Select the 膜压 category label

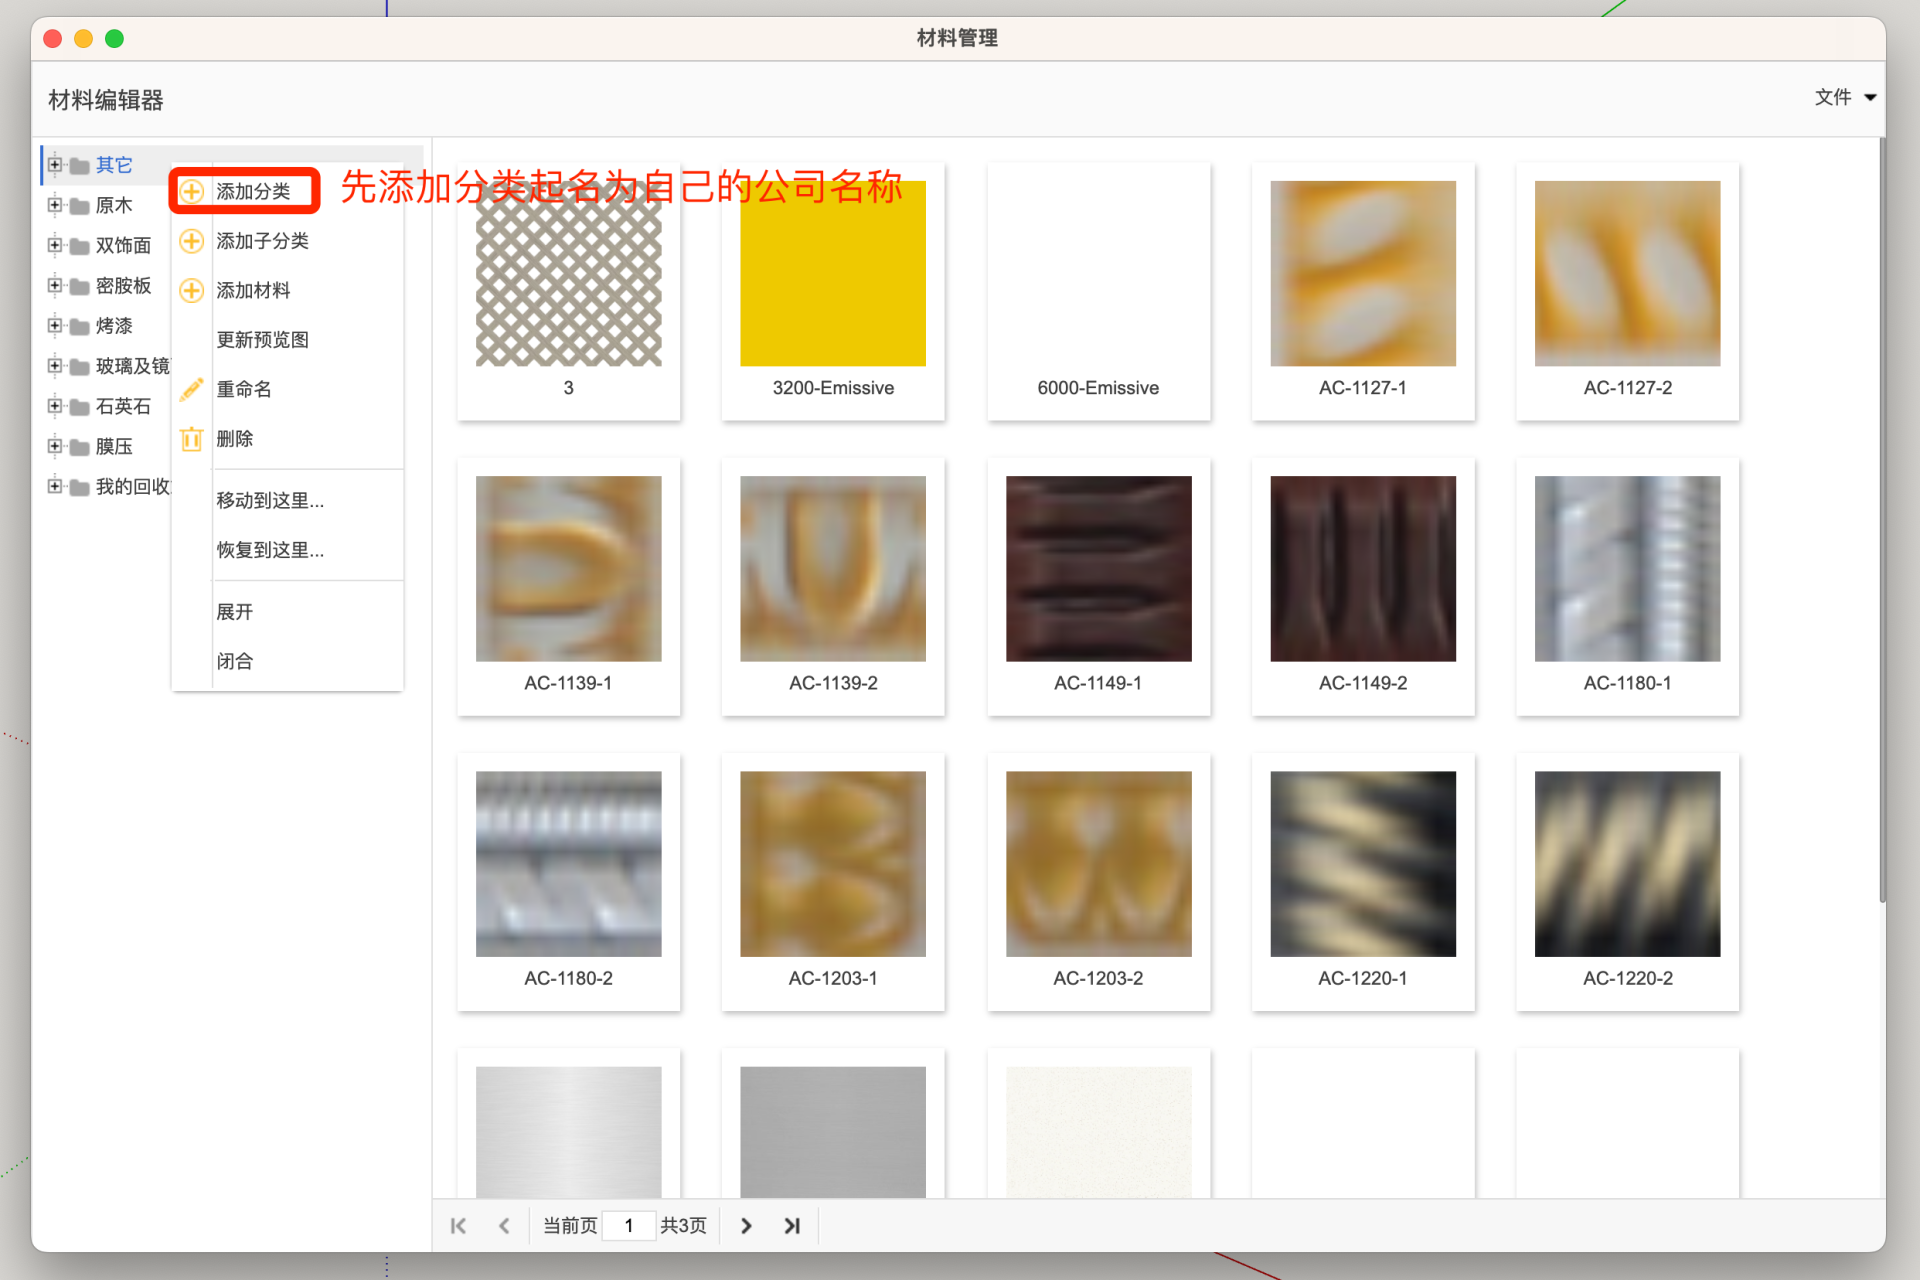[x=114, y=446]
